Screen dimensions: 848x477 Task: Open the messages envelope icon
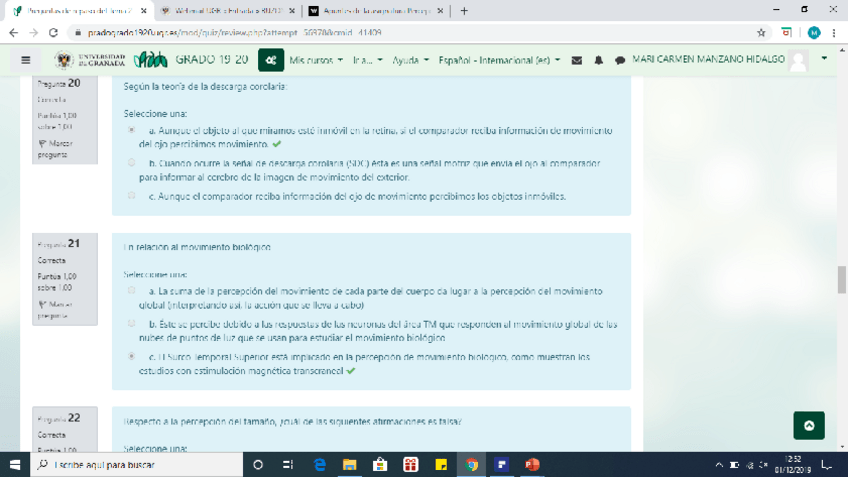click(x=577, y=60)
